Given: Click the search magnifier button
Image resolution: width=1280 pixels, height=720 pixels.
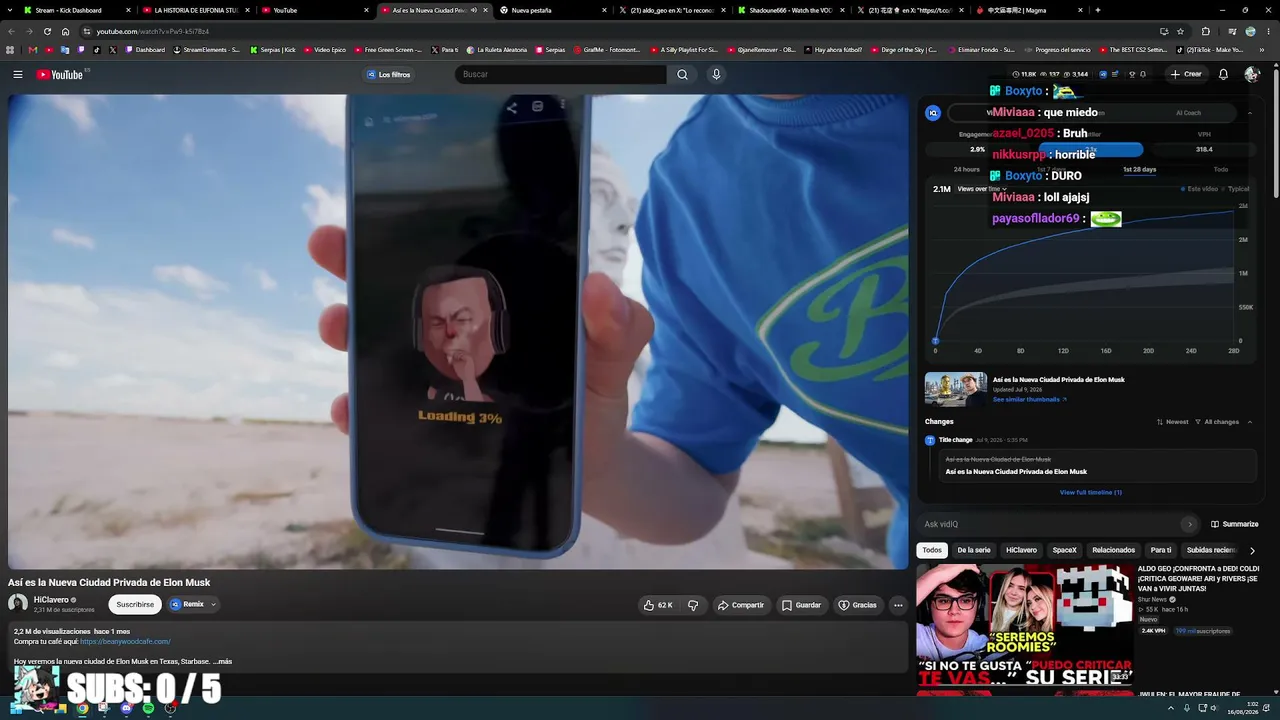Looking at the screenshot, I should click(x=682, y=75).
